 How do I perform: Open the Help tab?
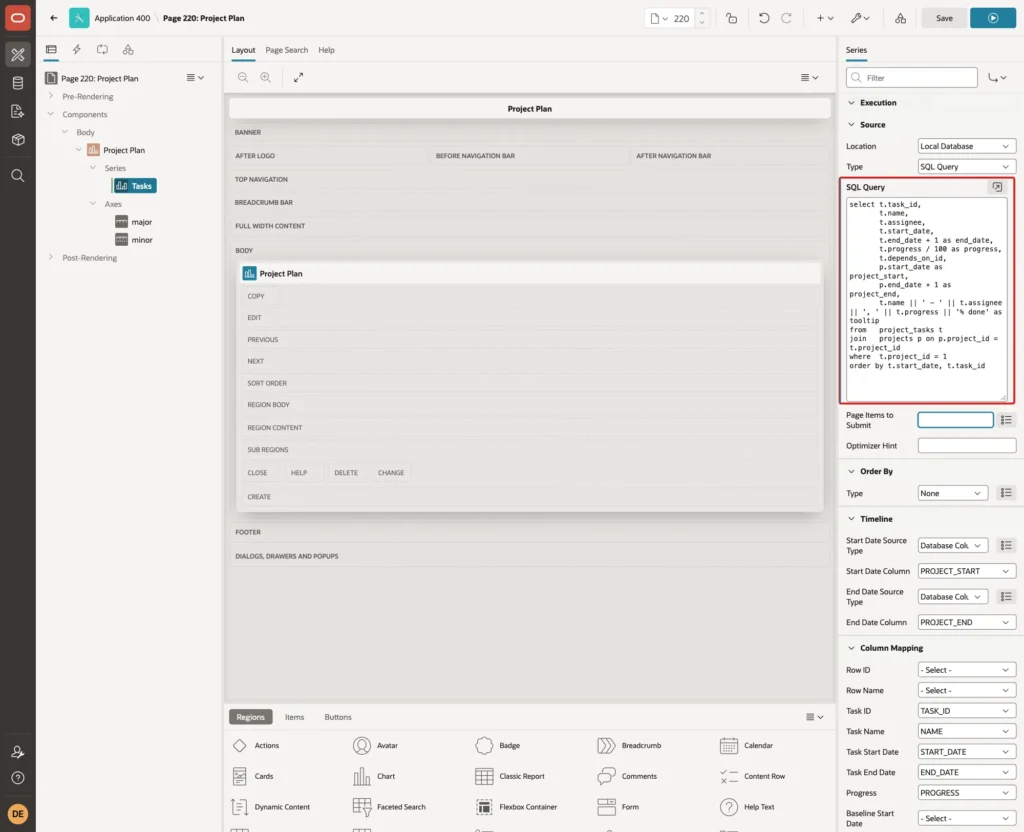point(327,50)
